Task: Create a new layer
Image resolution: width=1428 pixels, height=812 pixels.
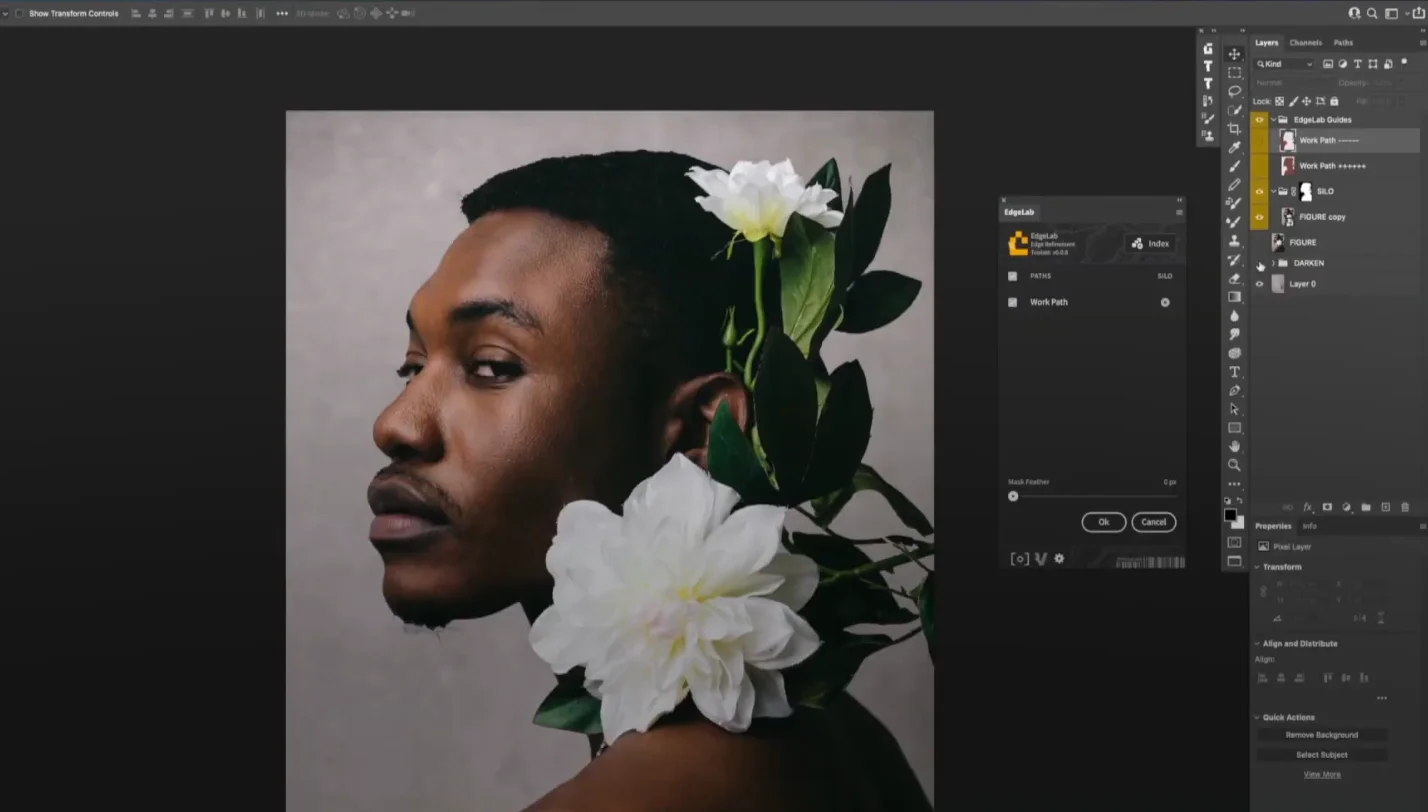Action: click(x=1385, y=507)
